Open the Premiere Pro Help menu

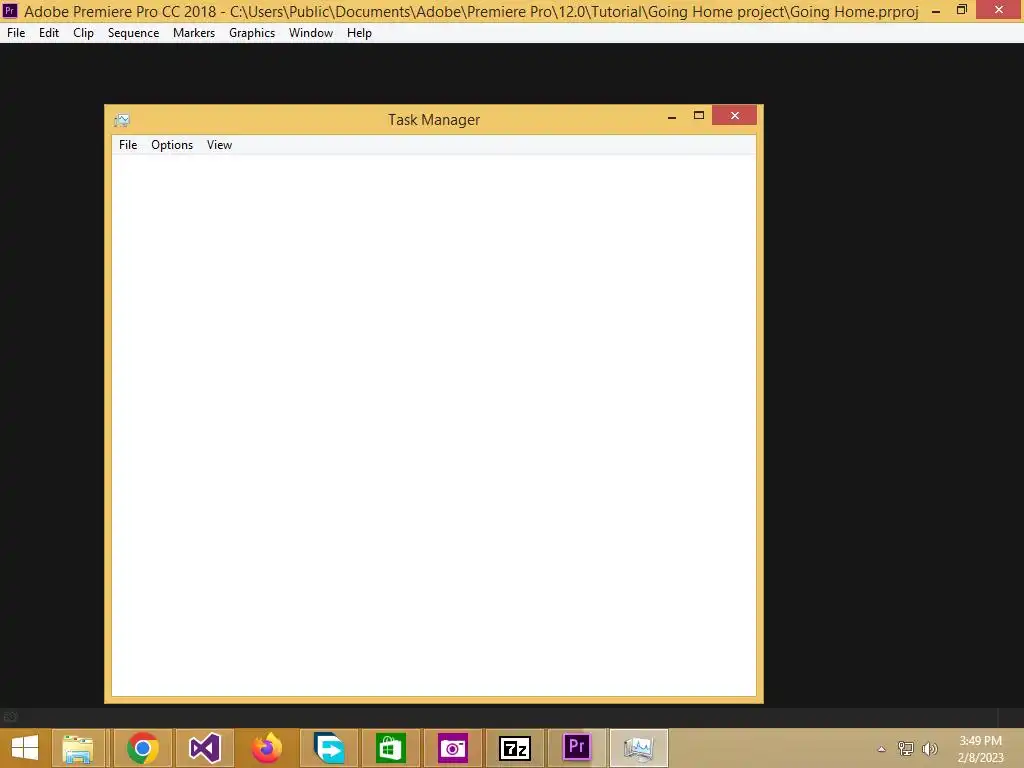click(359, 33)
